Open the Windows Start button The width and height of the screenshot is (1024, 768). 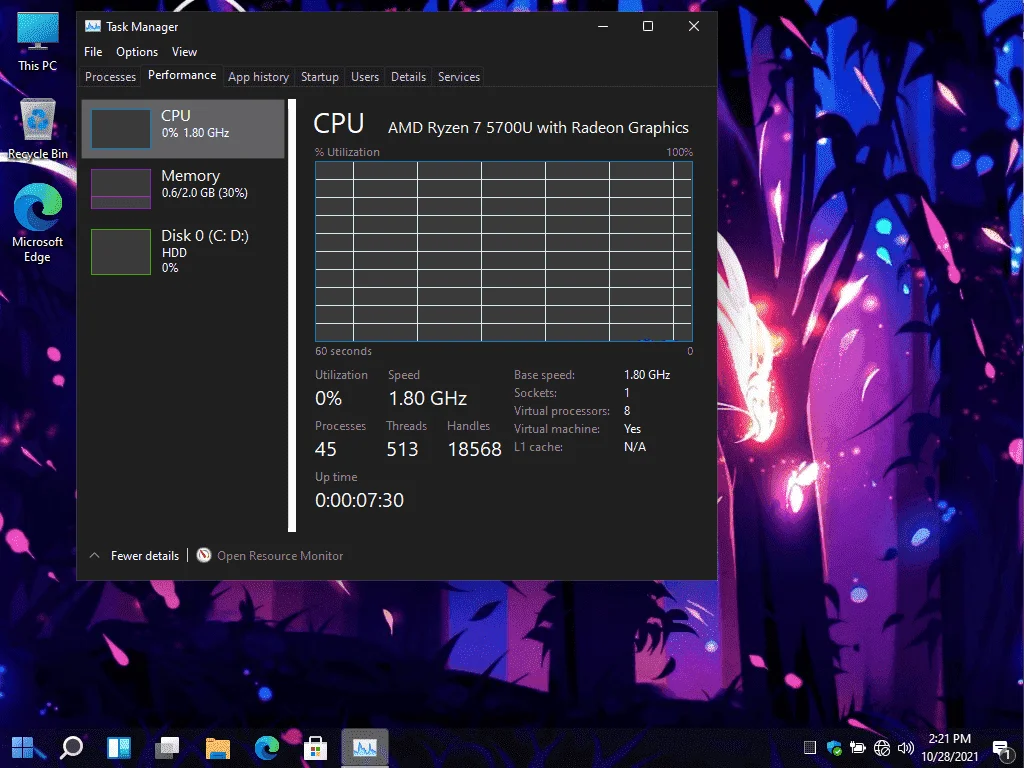(x=23, y=748)
